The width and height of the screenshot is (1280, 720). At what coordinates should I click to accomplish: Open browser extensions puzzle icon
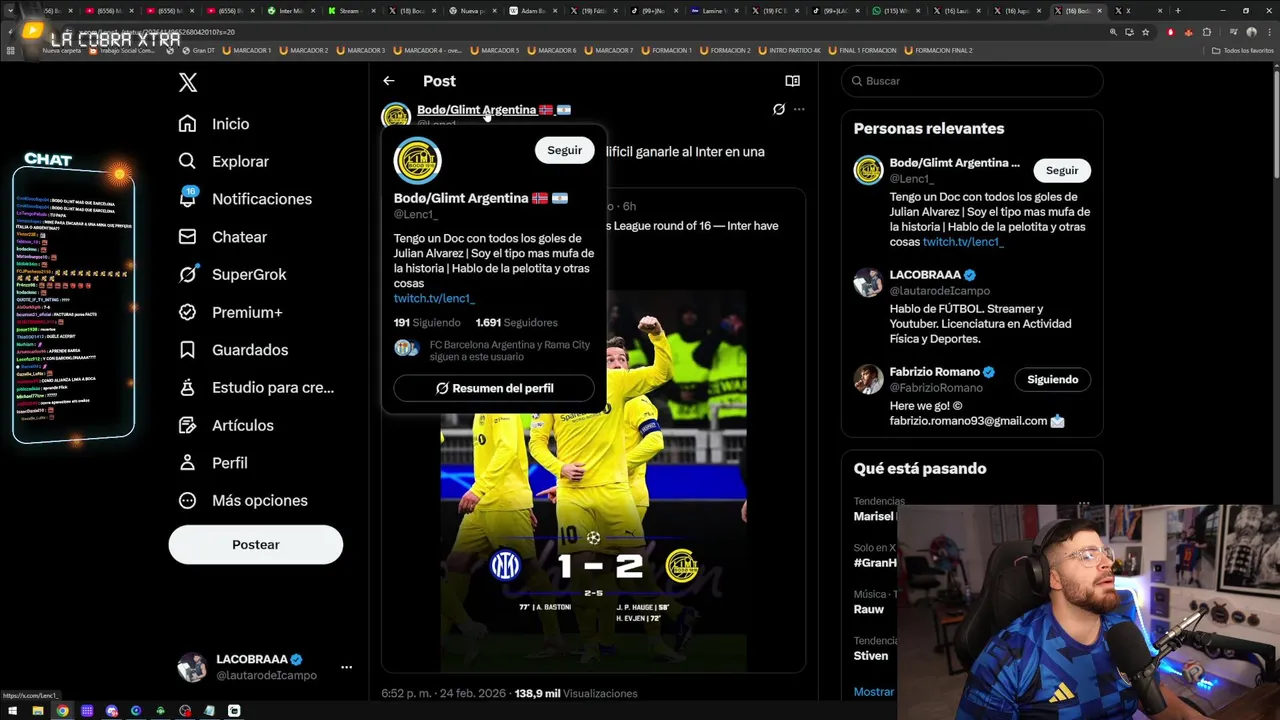click(1207, 32)
